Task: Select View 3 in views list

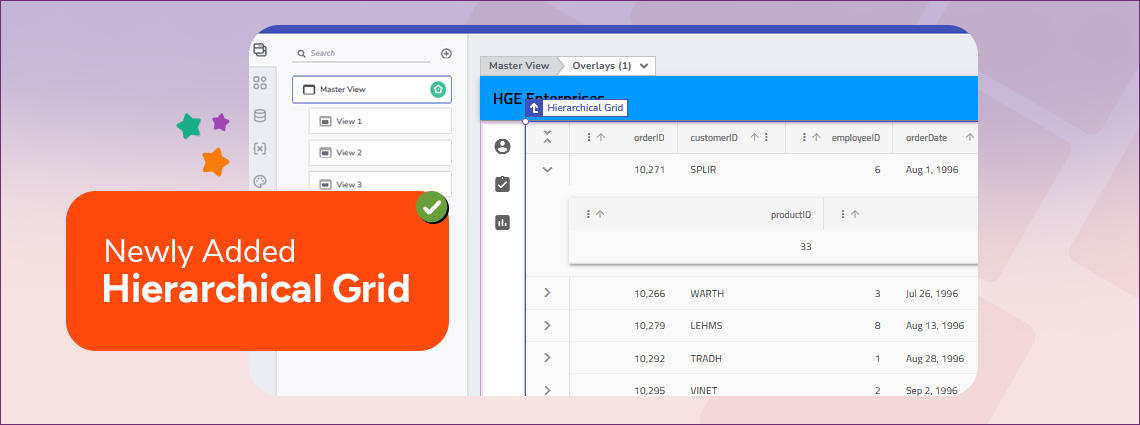Action: coord(380,185)
